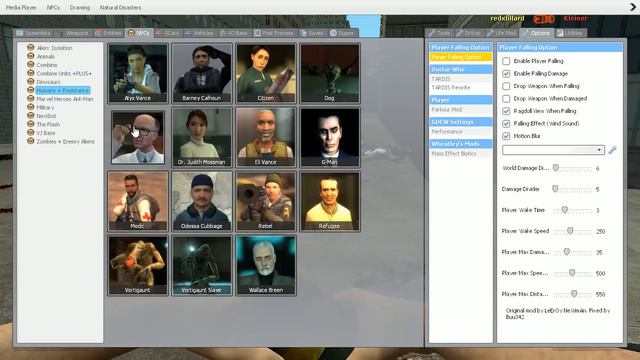Open Mass Effect Biotics options
Viewport: 640px width, 360px height.
tap(460, 154)
